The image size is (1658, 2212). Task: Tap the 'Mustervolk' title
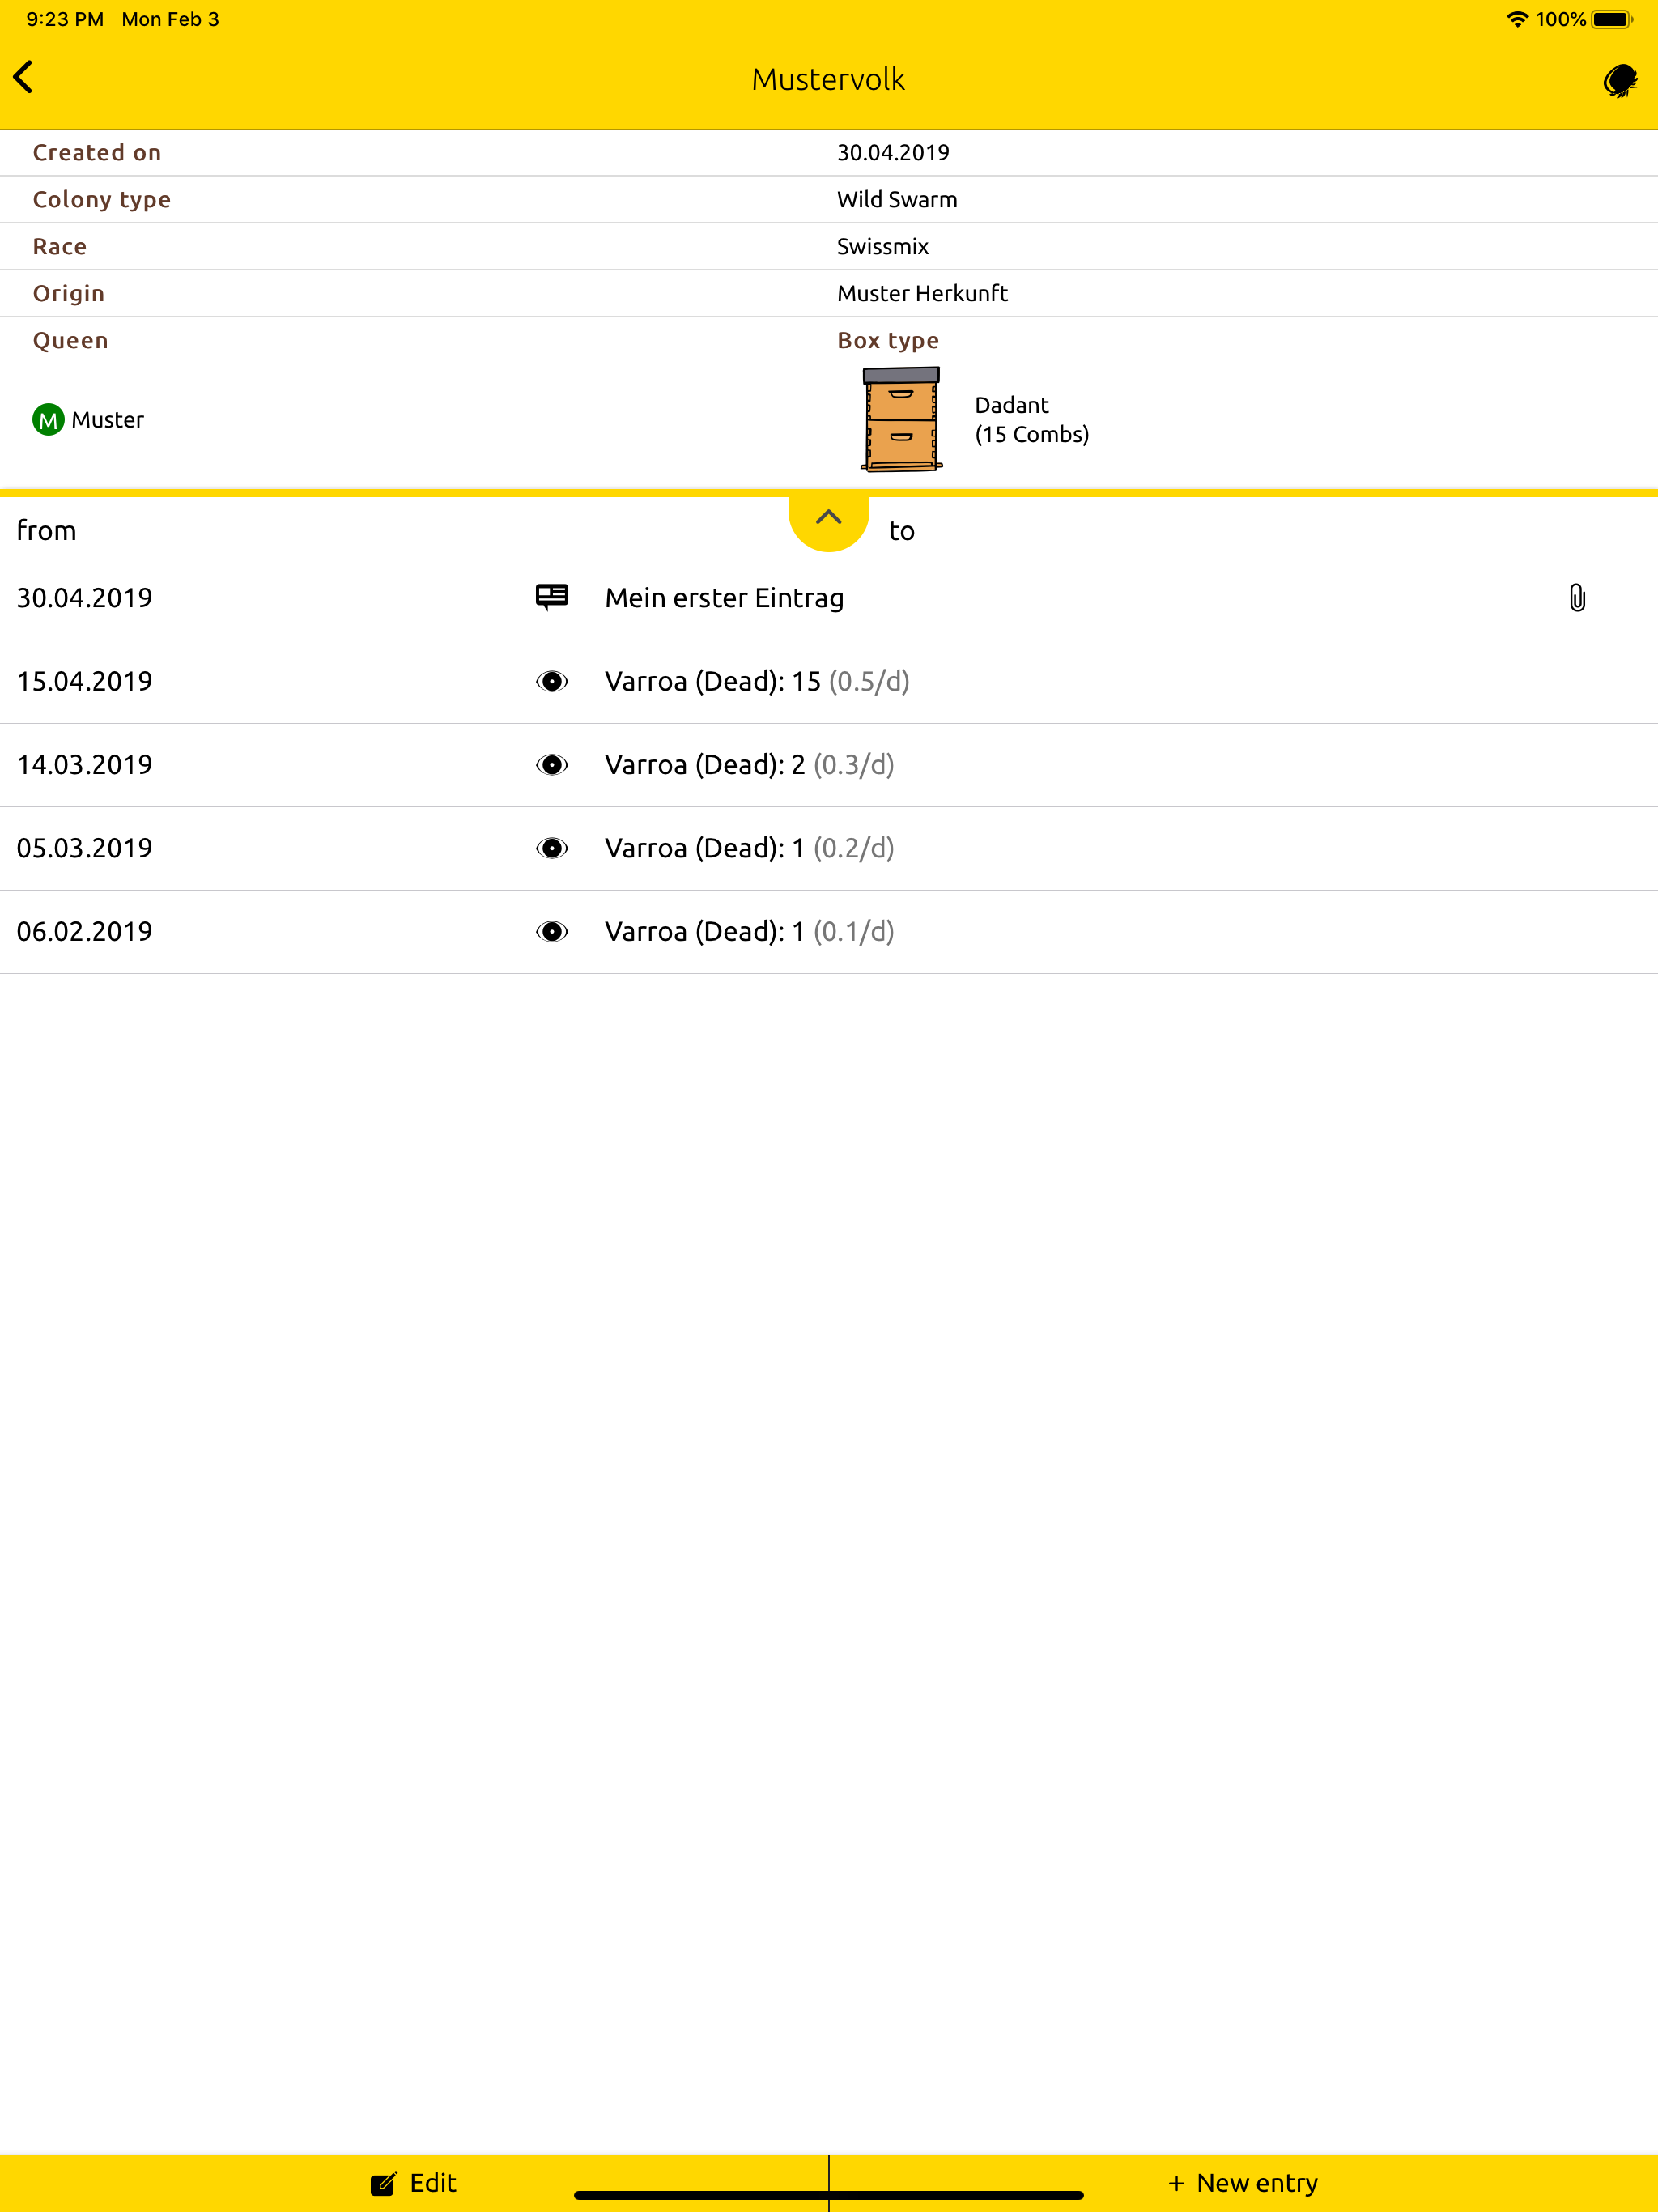pyautogui.click(x=828, y=79)
